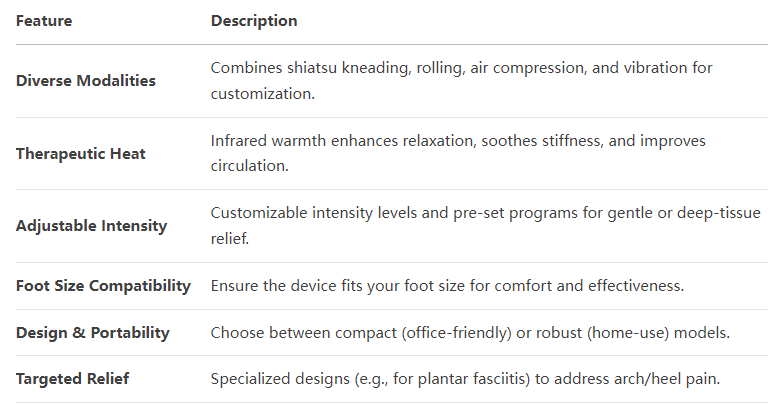The height and width of the screenshot is (405, 772).
Task: Select the Targeted Relief feature label
Action: (72, 379)
